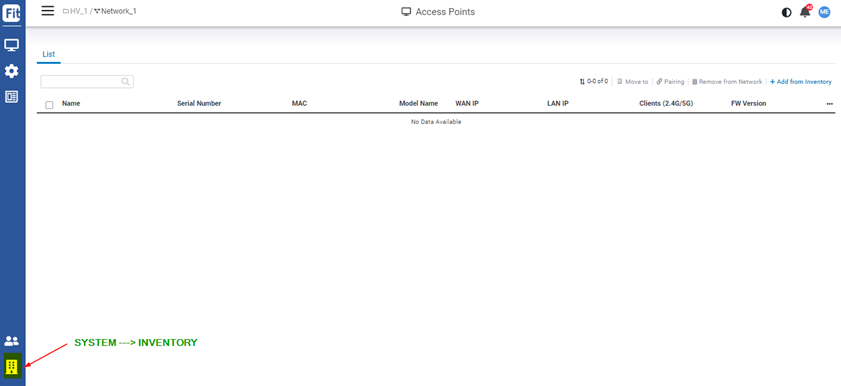Open the Fit logo home icon
Viewport: 841px width, 386px height.
tap(12, 12)
